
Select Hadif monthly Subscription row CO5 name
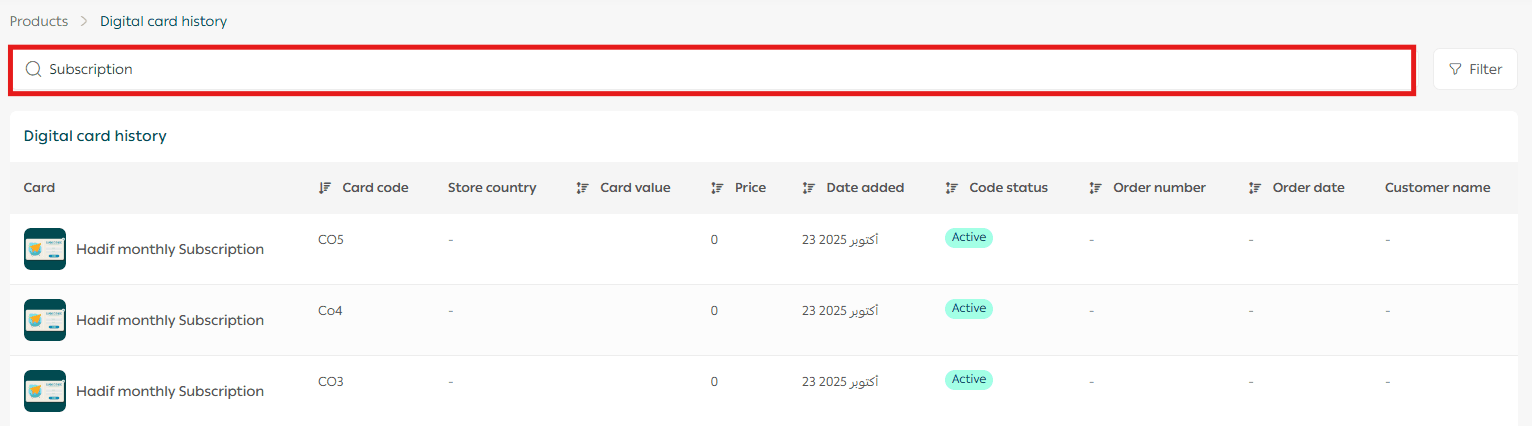(170, 249)
